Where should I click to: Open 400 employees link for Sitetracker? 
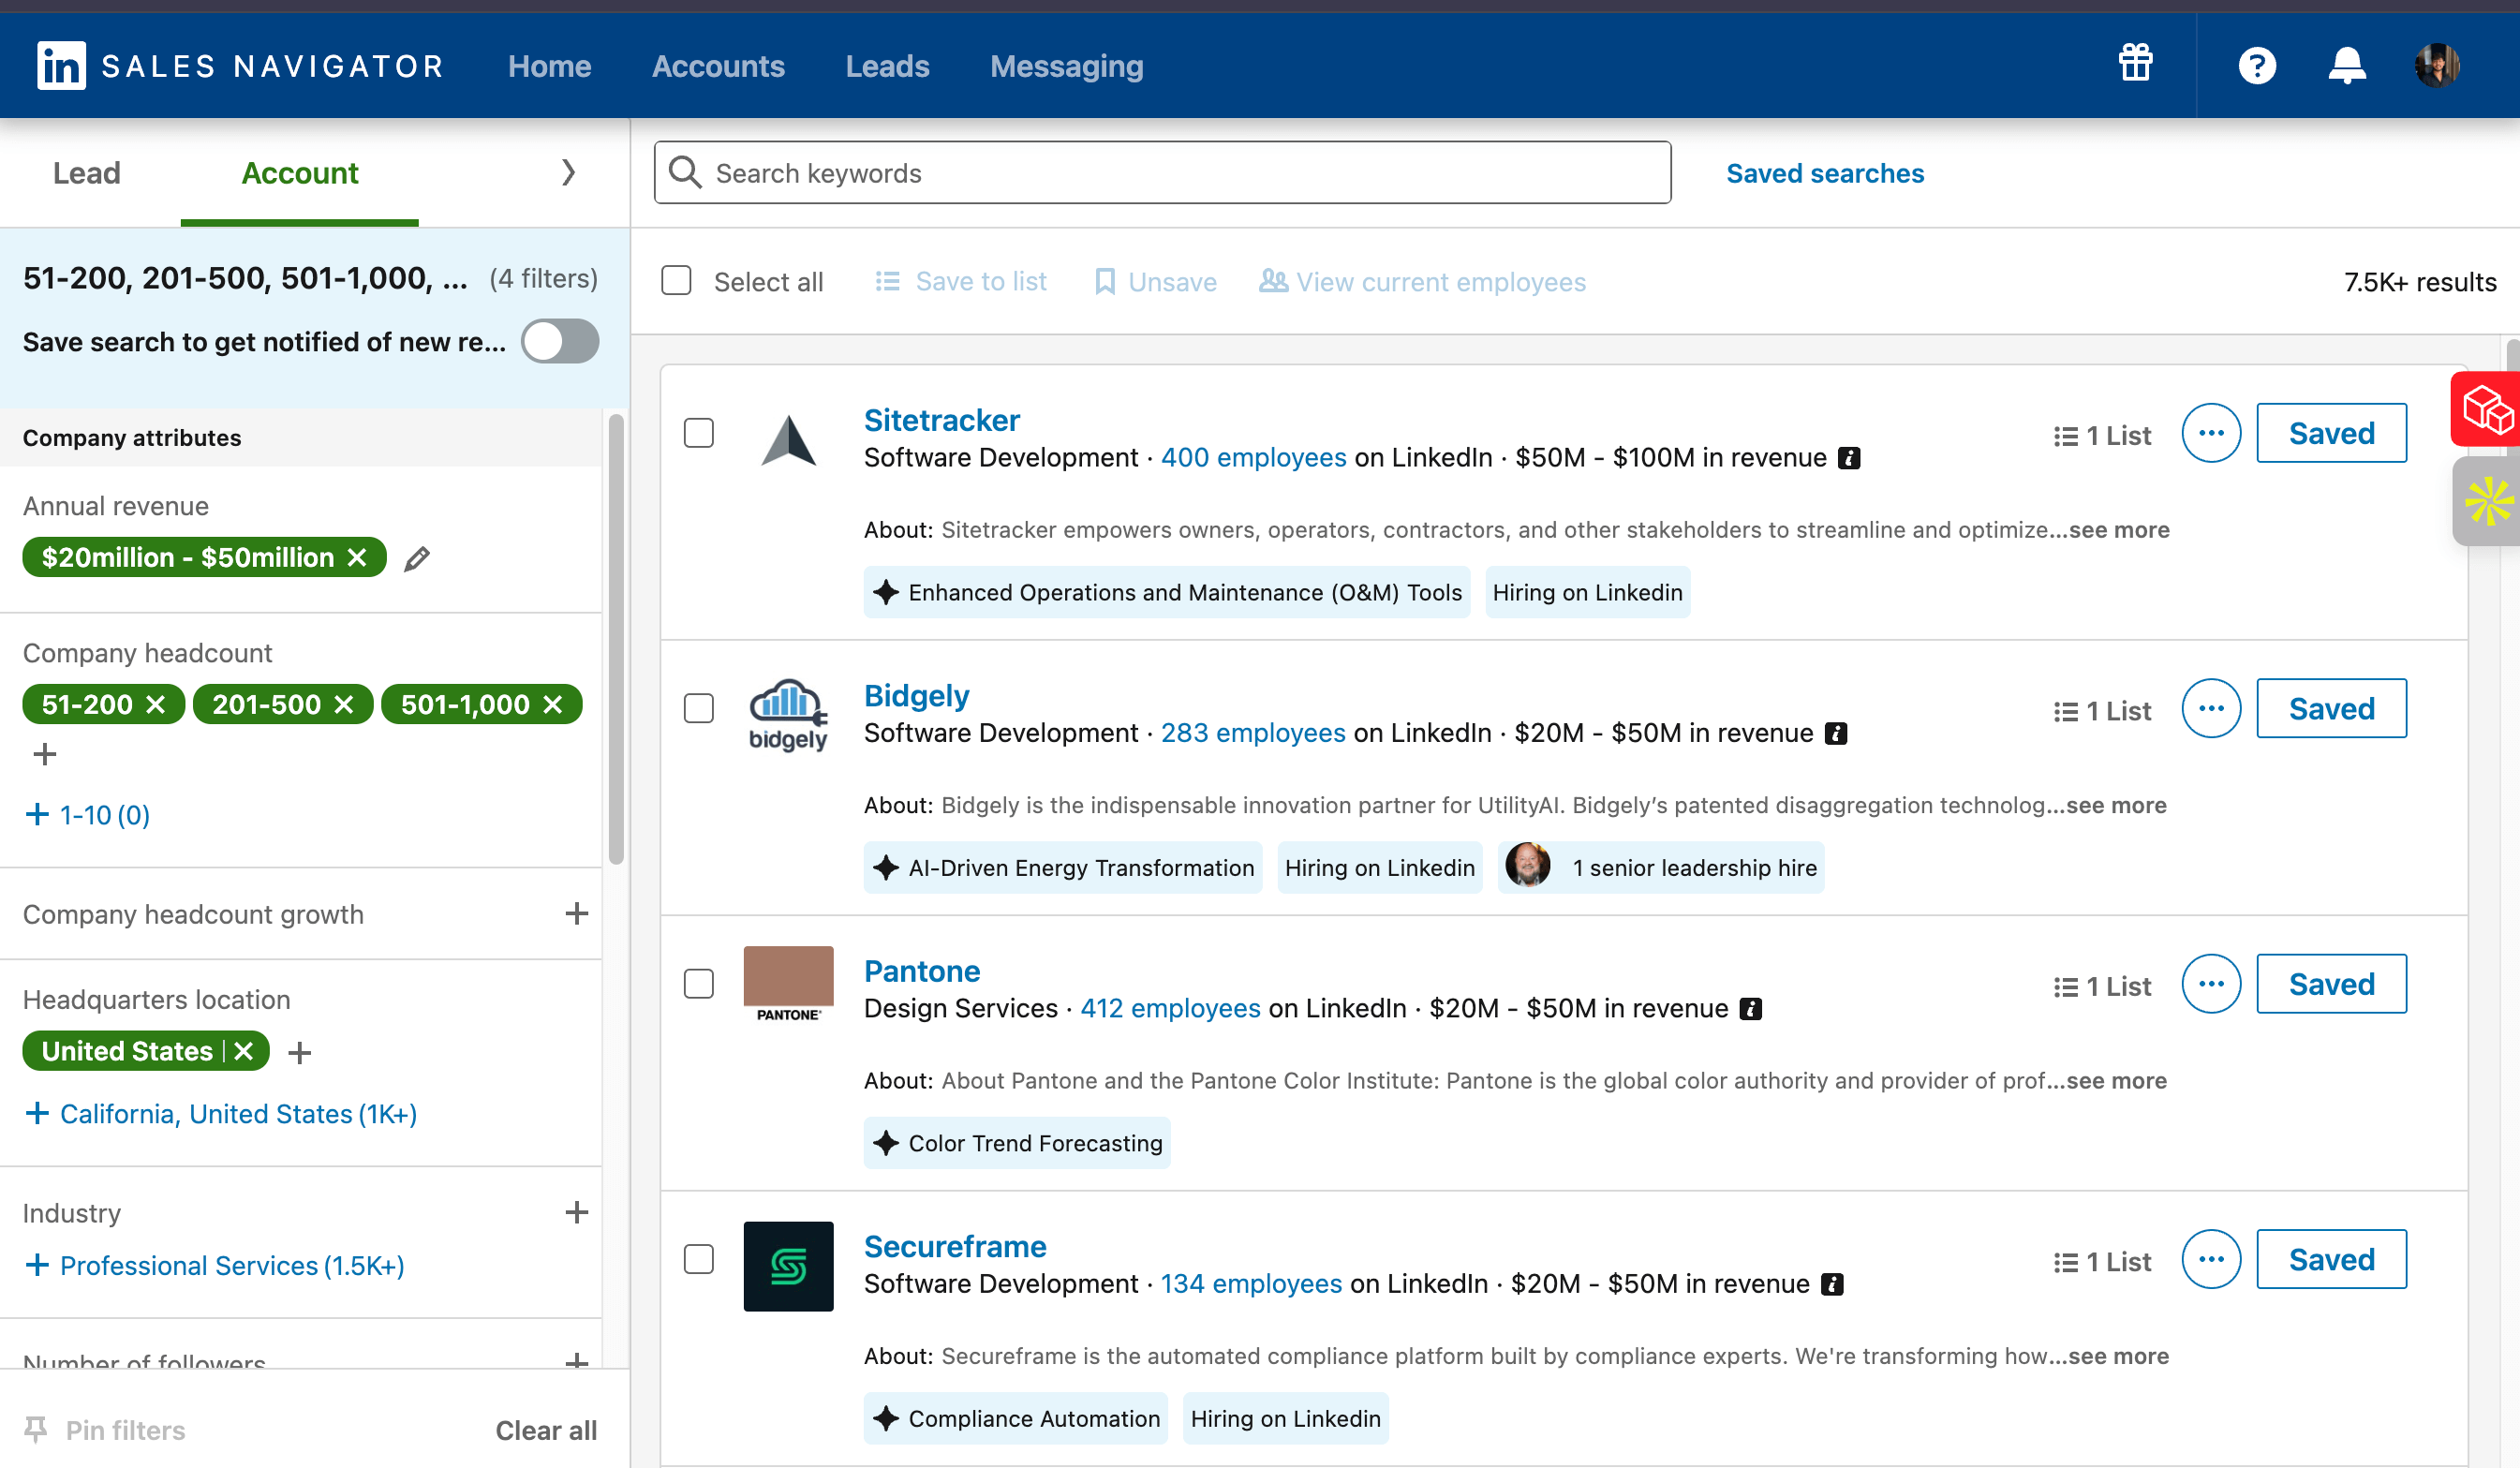coord(1253,458)
